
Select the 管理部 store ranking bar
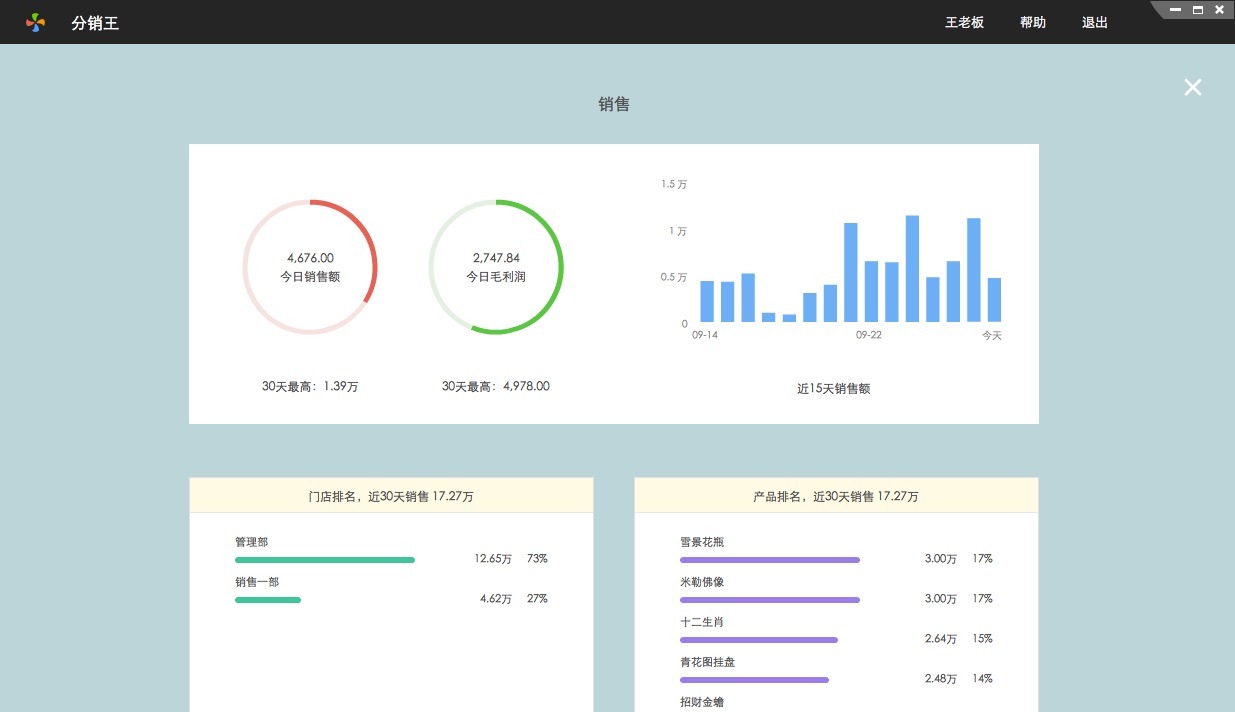pyautogui.click(x=324, y=560)
